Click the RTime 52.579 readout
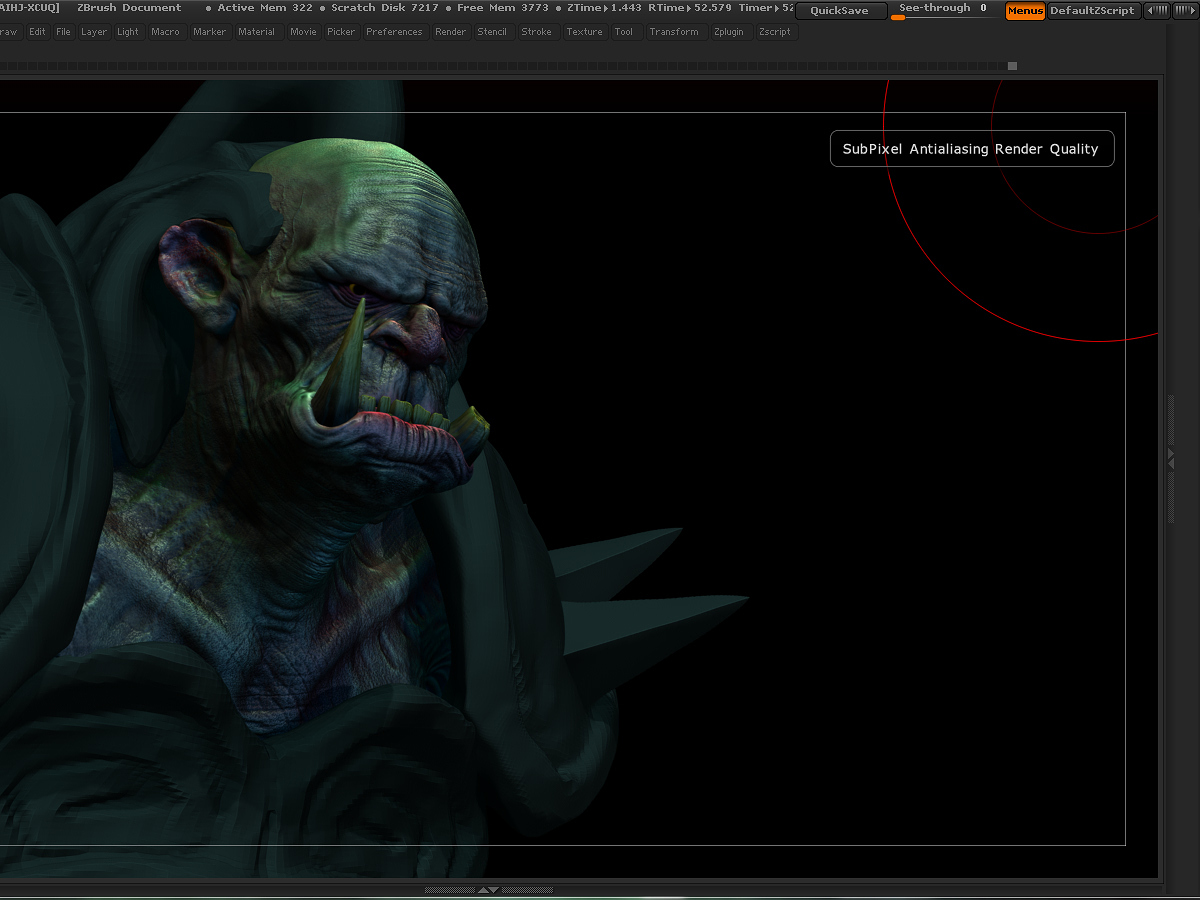The height and width of the screenshot is (900, 1200). [690, 8]
